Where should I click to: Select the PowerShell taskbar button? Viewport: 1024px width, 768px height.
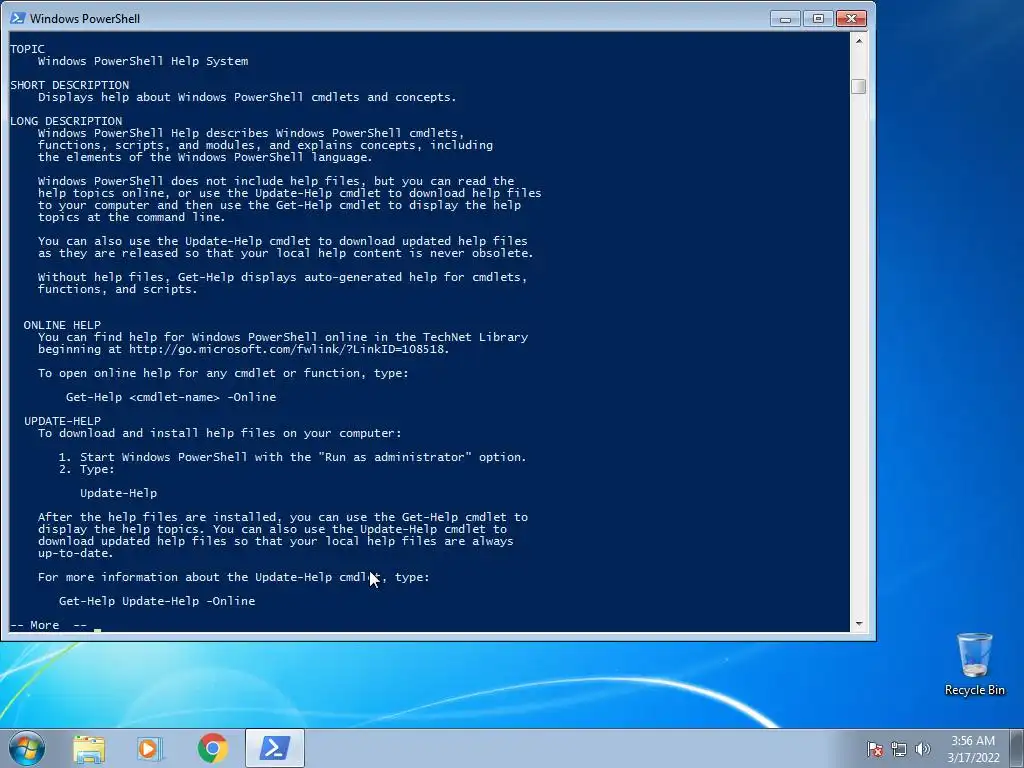pos(275,748)
